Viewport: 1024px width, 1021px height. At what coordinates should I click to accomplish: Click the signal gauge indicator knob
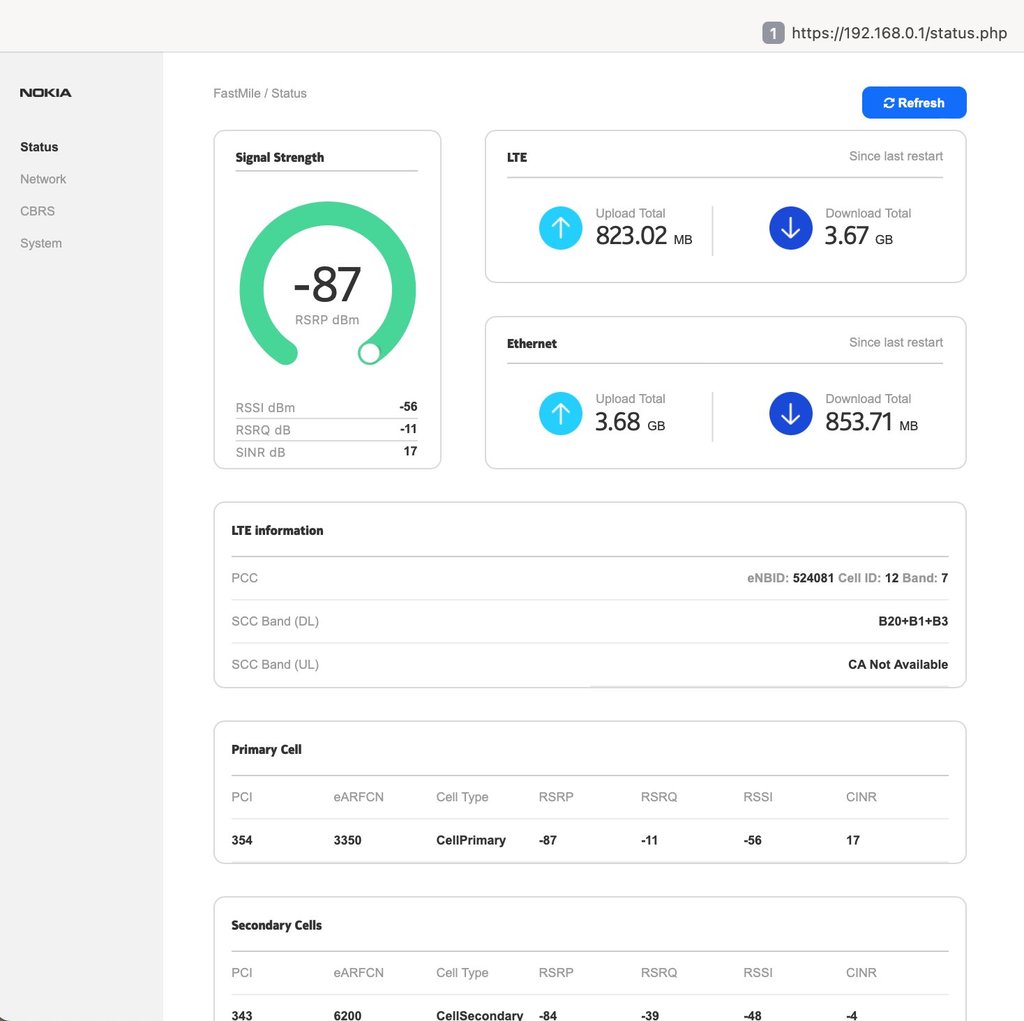pos(369,353)
